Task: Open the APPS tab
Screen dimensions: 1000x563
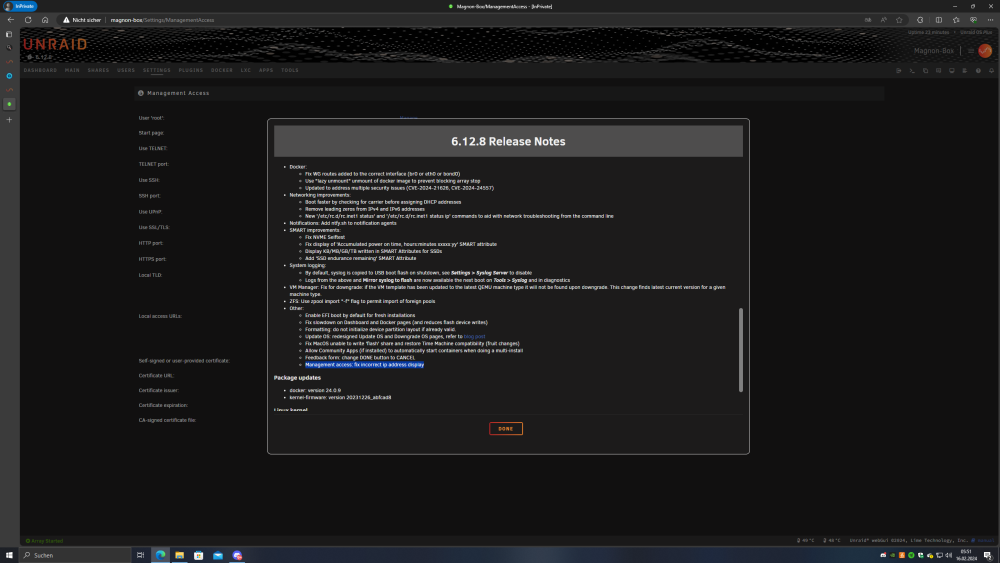Action: coord(266,70)
